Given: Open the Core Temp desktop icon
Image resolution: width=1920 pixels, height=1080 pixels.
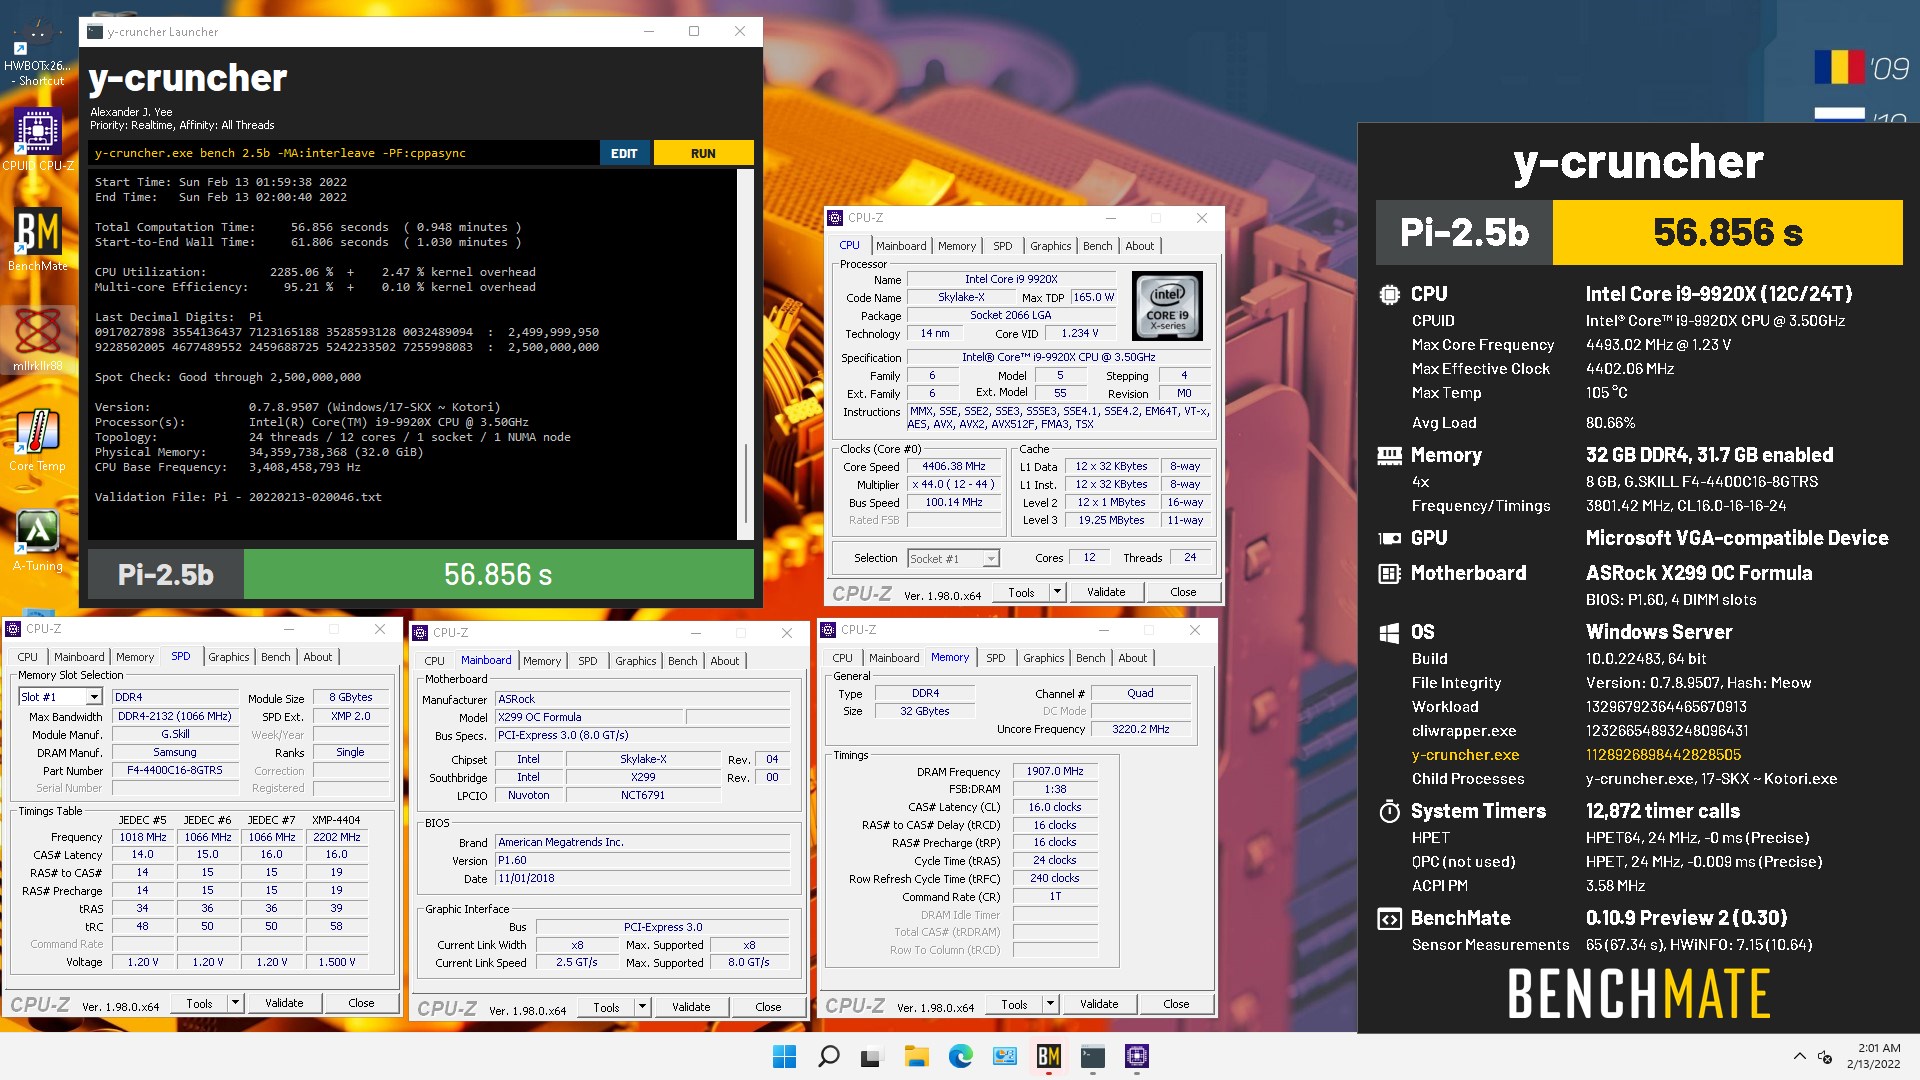Looking at the screenshot, I should [x=37, y=440].
